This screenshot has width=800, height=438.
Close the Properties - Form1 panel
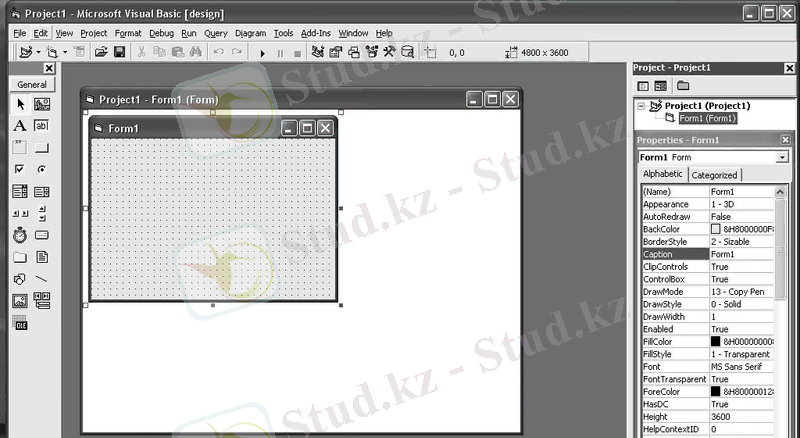[785, 139]
